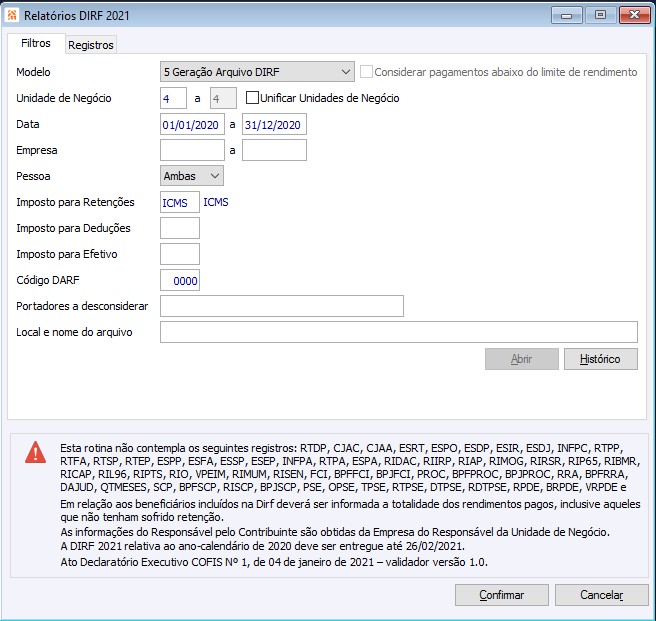The image size is (656, 621).
Task: Click the Cancelar button
Action: [602, 595]
